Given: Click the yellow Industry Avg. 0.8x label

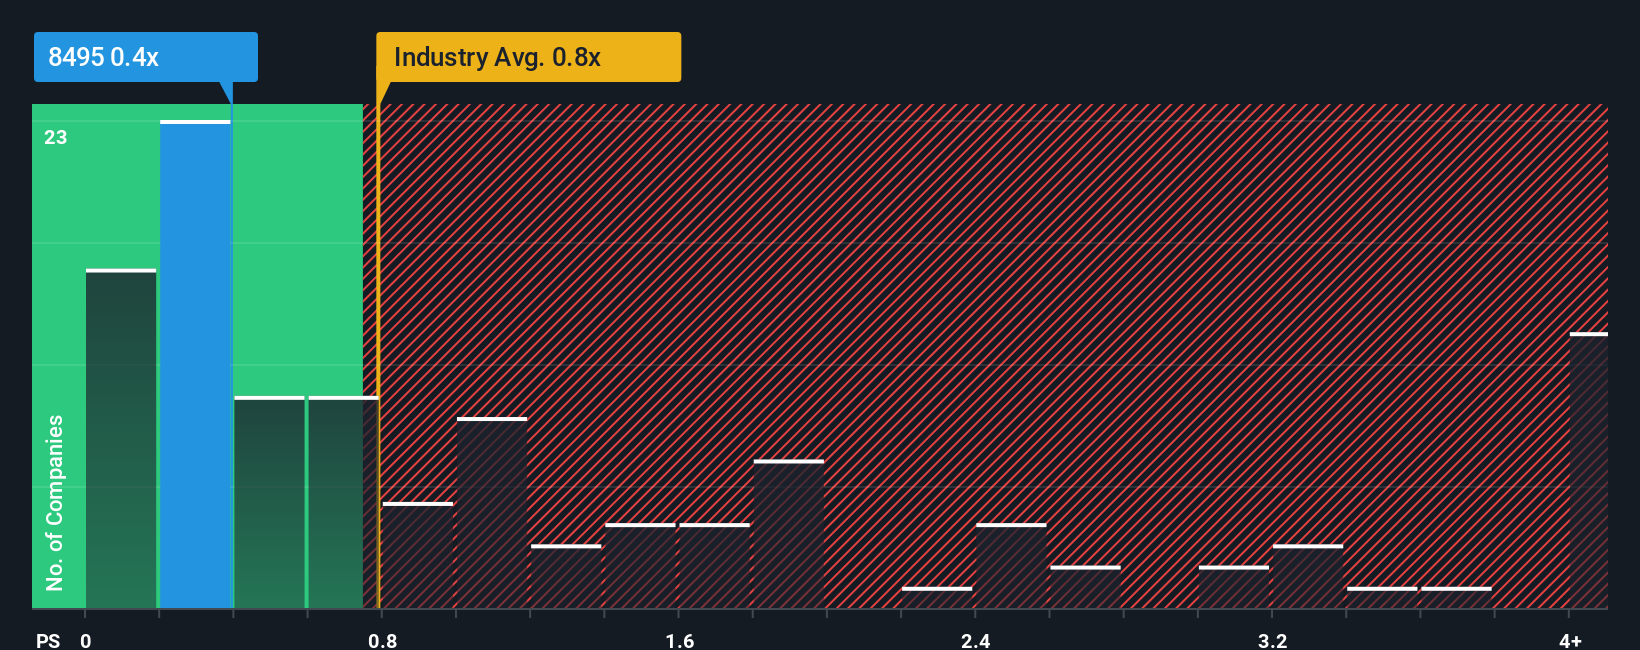Looking at the screenshot, I should pos(528,57).
